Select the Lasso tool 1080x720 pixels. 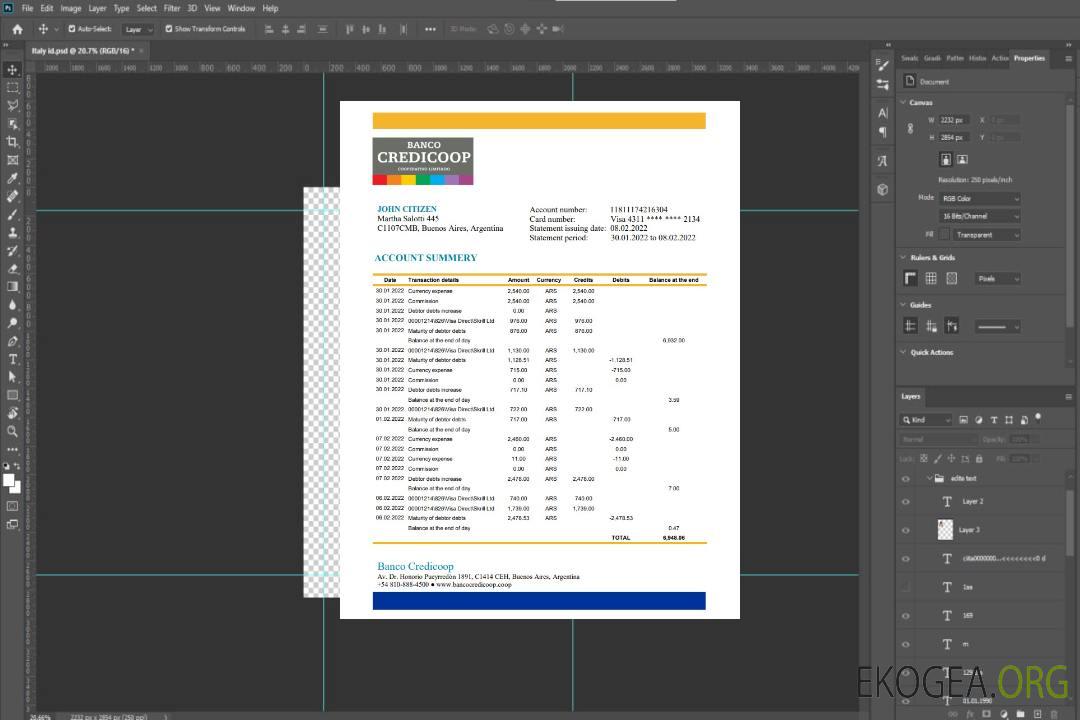click(x=12, y=105)
